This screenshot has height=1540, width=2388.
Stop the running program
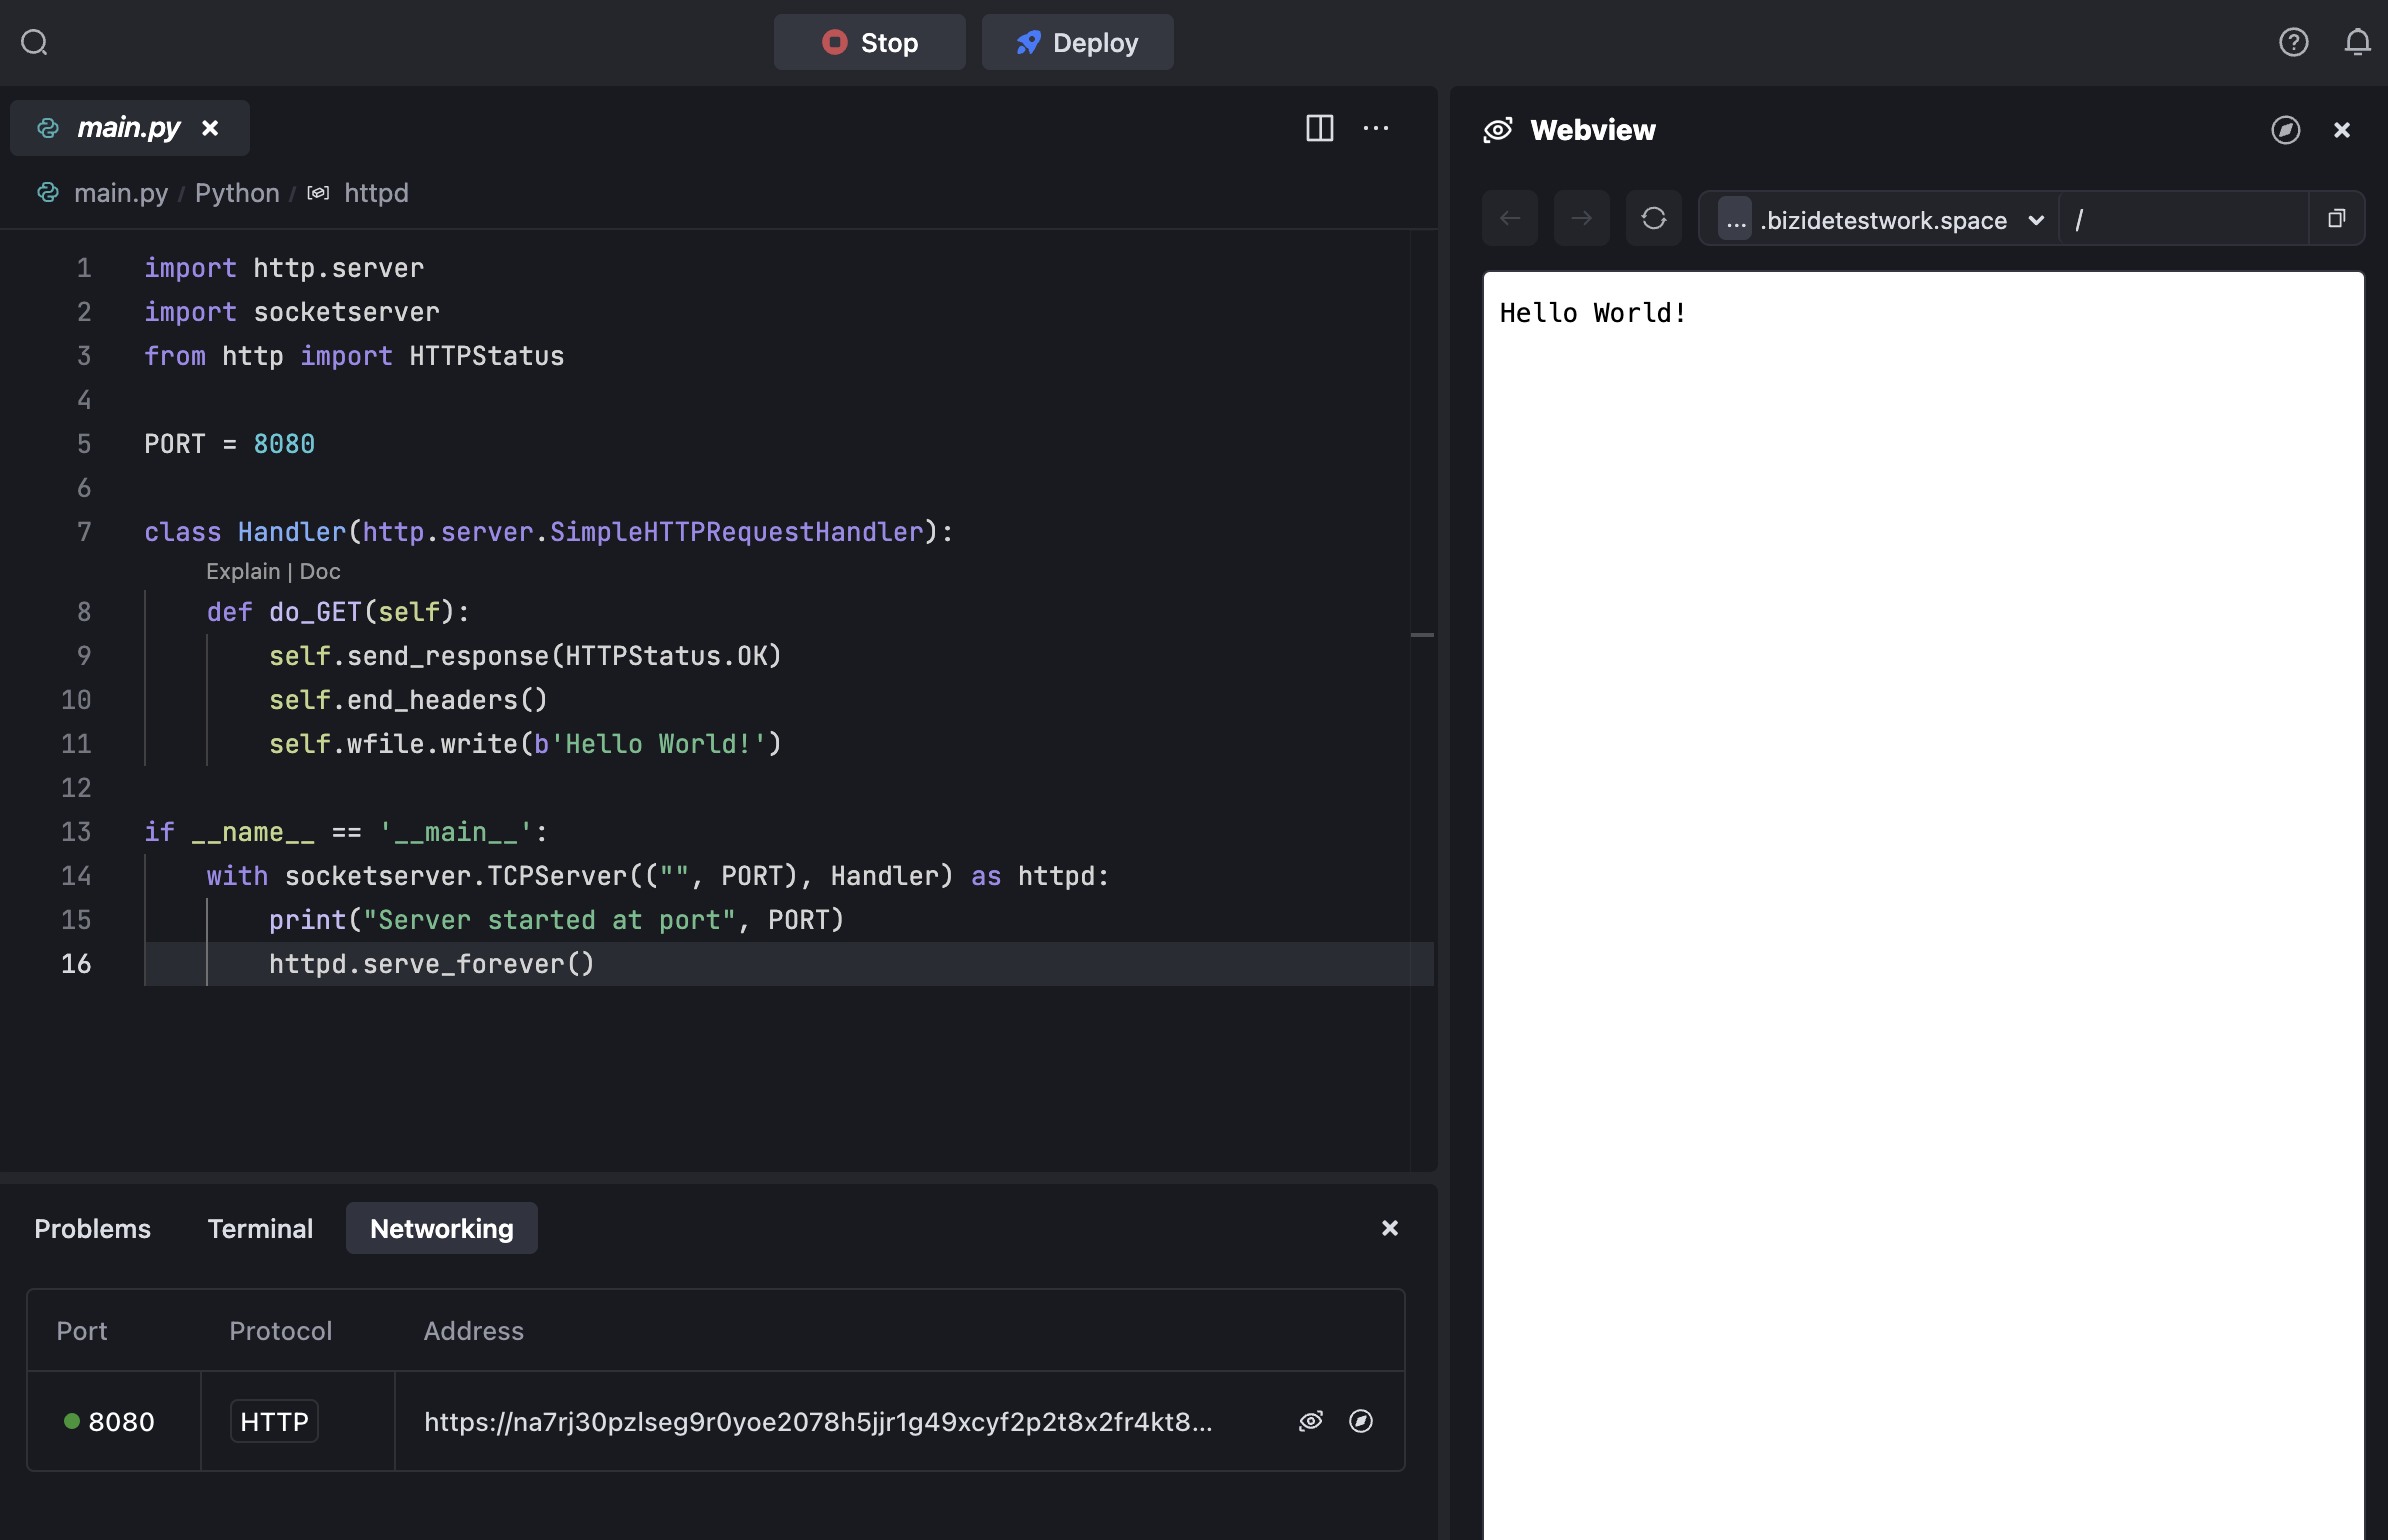pyautogui.click(x=869, y=42)
